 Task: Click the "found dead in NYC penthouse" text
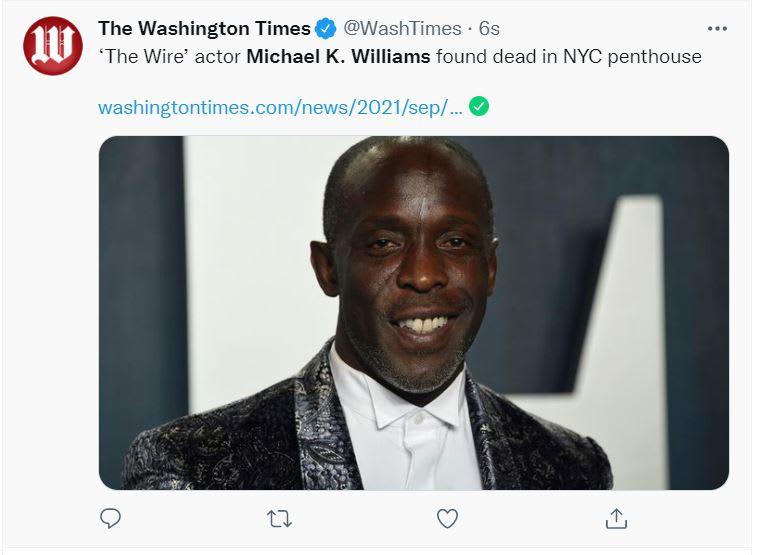pos(569,56)
